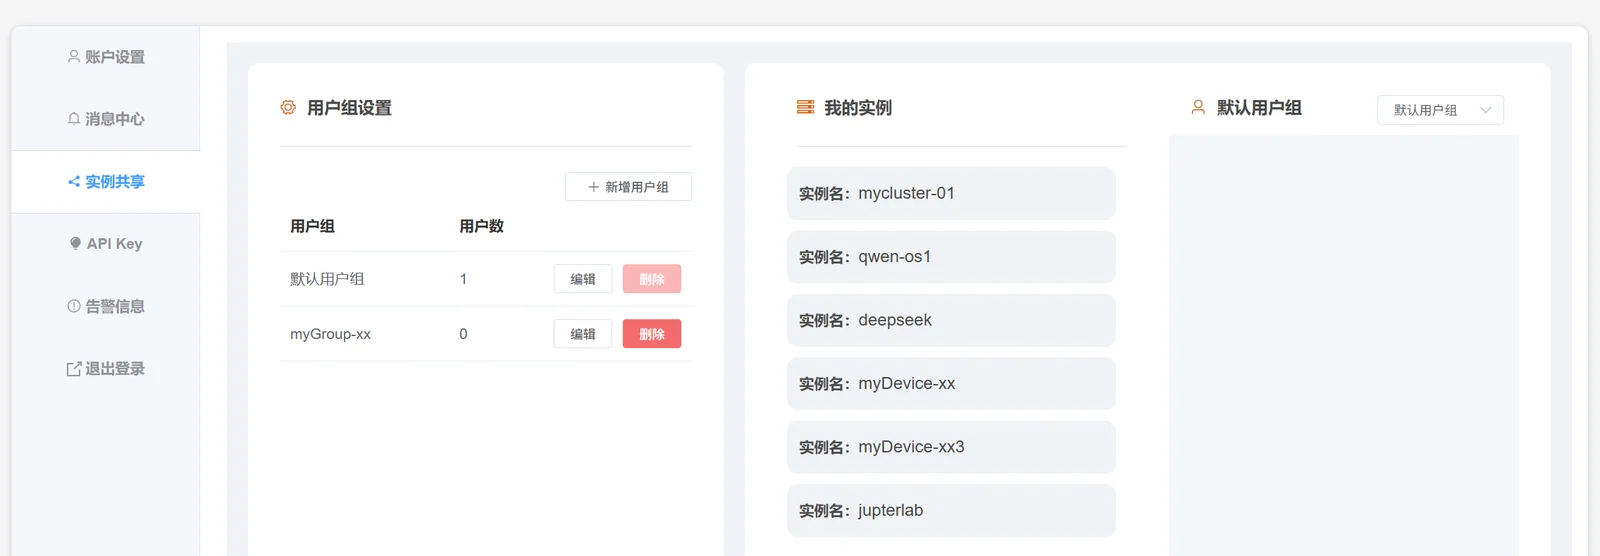Image resolution: width=1600 pixels, height=556 pixels.
Task: Select instance qwen-os1
Action: click(x=951, y=257)
